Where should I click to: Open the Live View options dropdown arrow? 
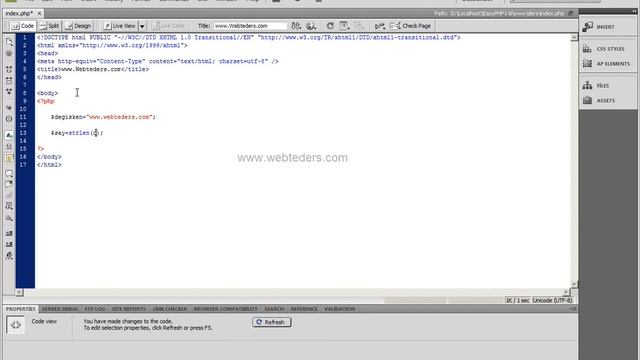pyautogui.click(x=142, y=26)
